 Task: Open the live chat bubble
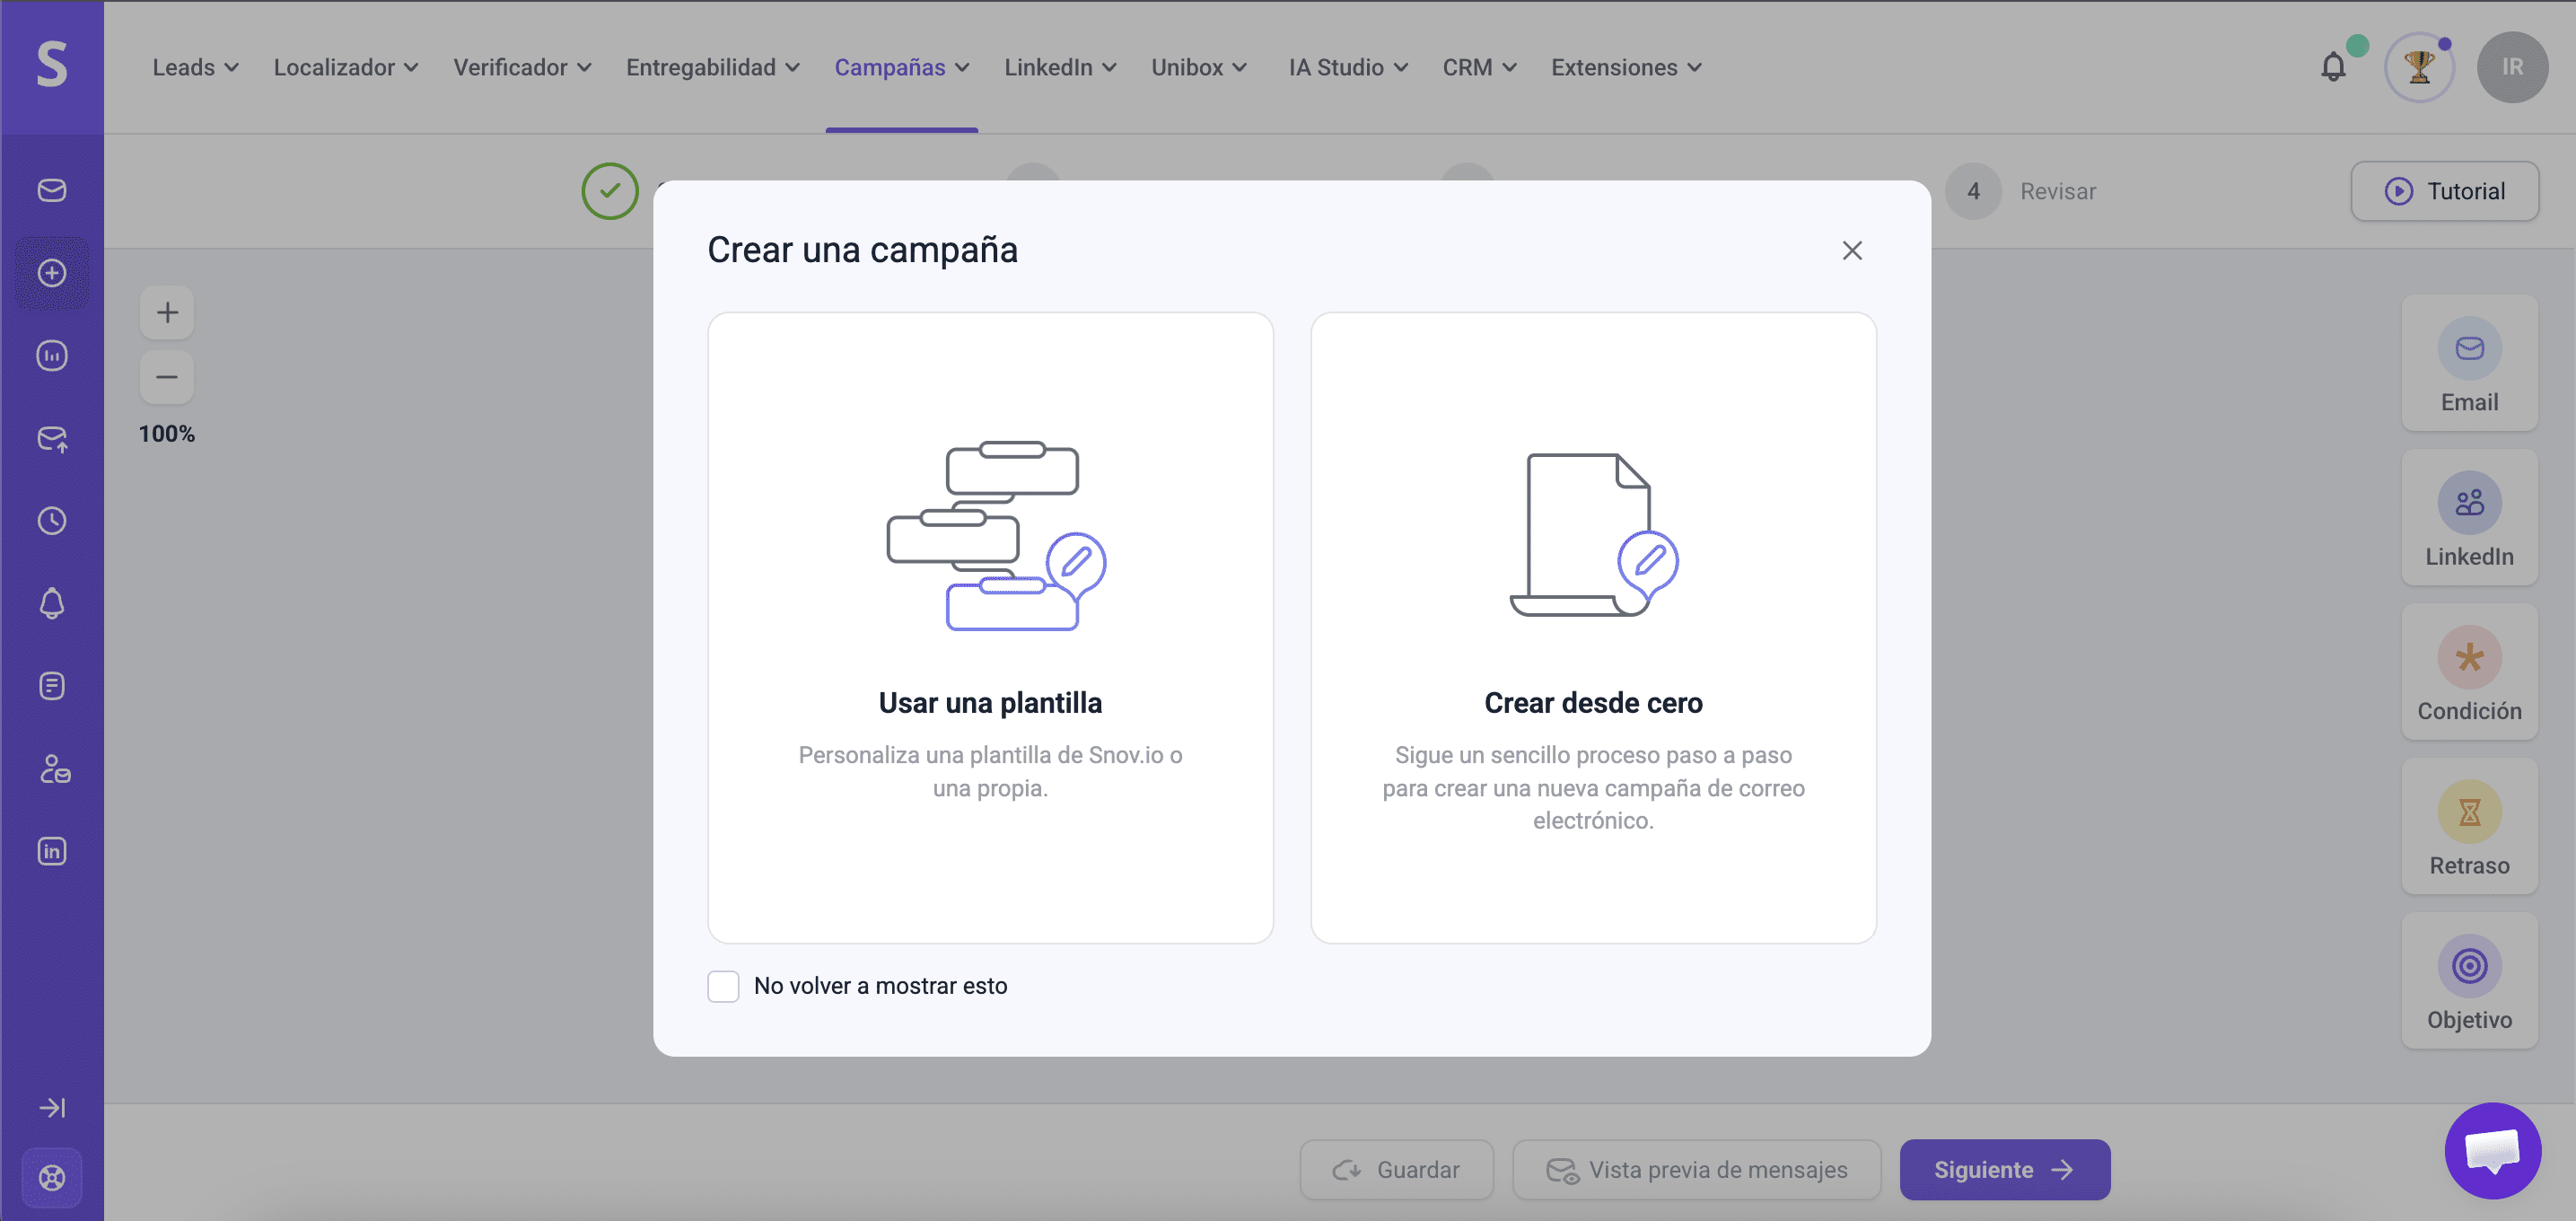(2492, 1151)
